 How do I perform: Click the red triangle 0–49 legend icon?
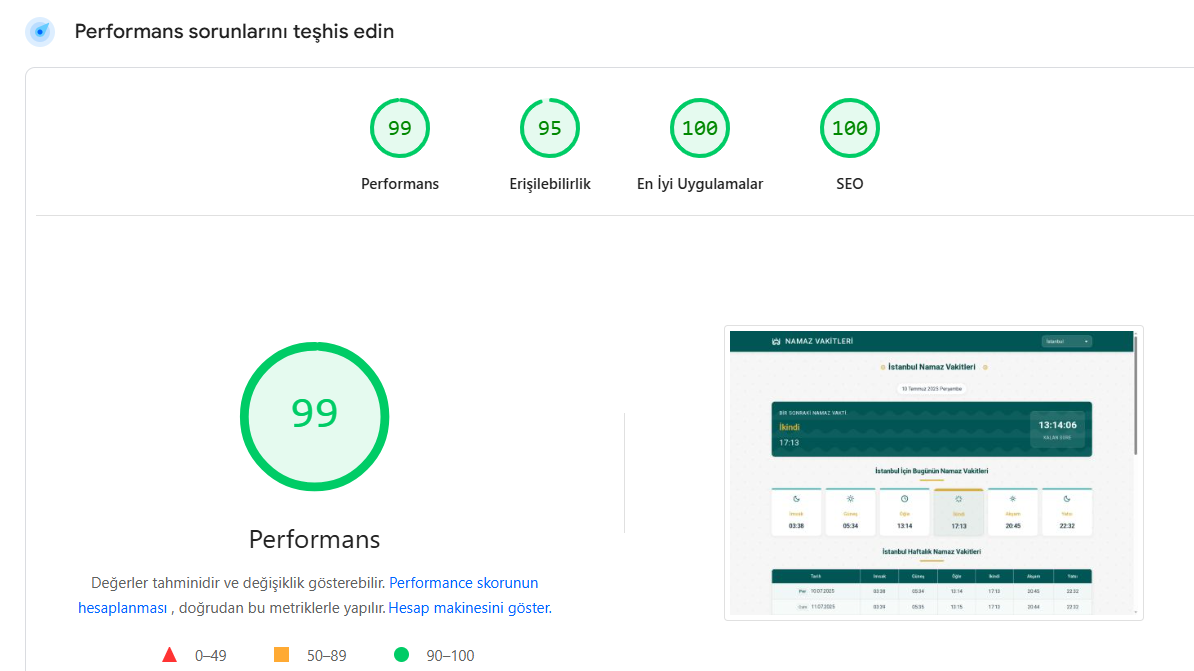point(170,655)
